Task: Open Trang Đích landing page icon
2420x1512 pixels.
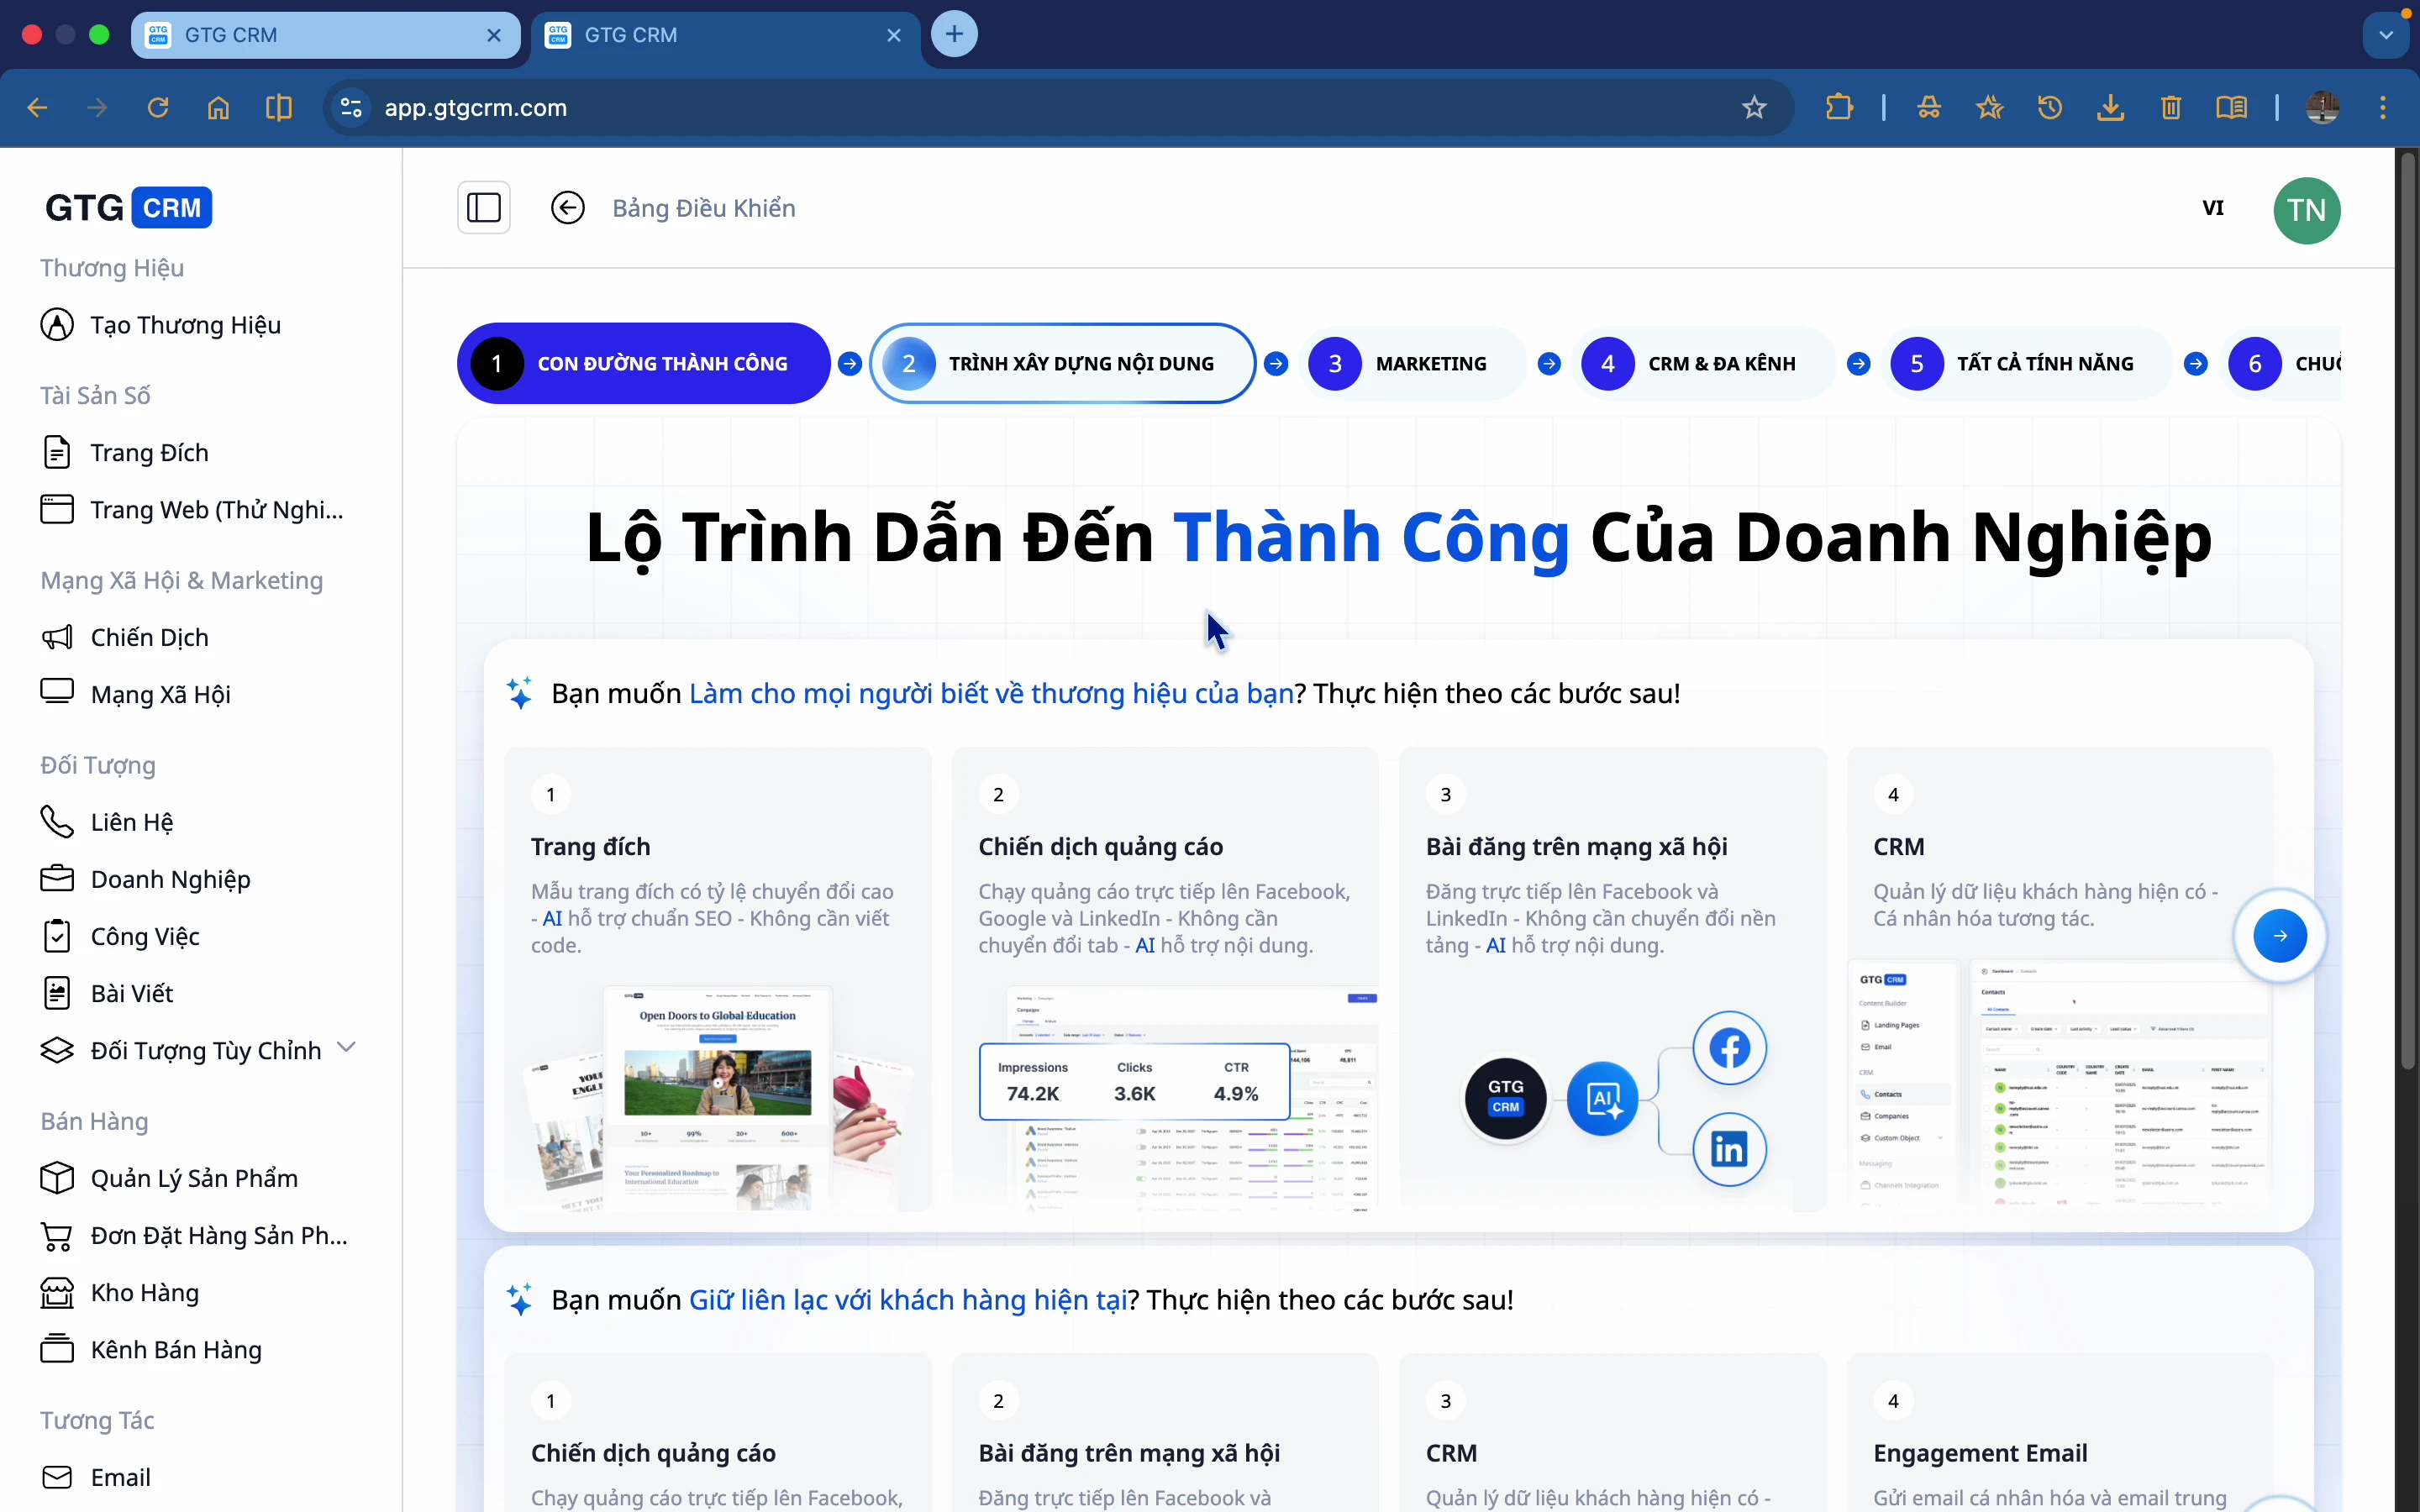Action: click(57, 452)
